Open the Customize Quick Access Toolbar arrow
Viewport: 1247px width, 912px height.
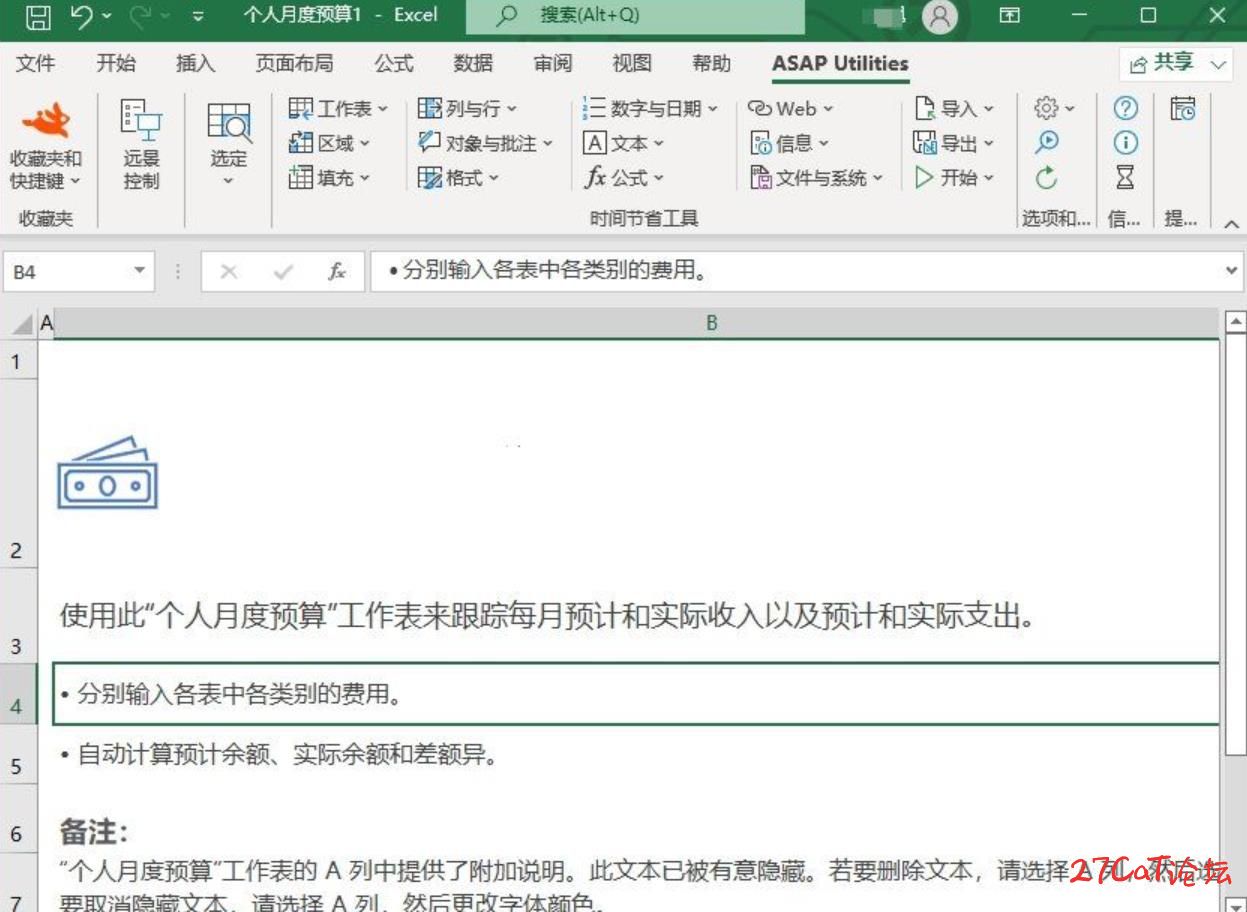pyautogui.click(x=197, y=17)
